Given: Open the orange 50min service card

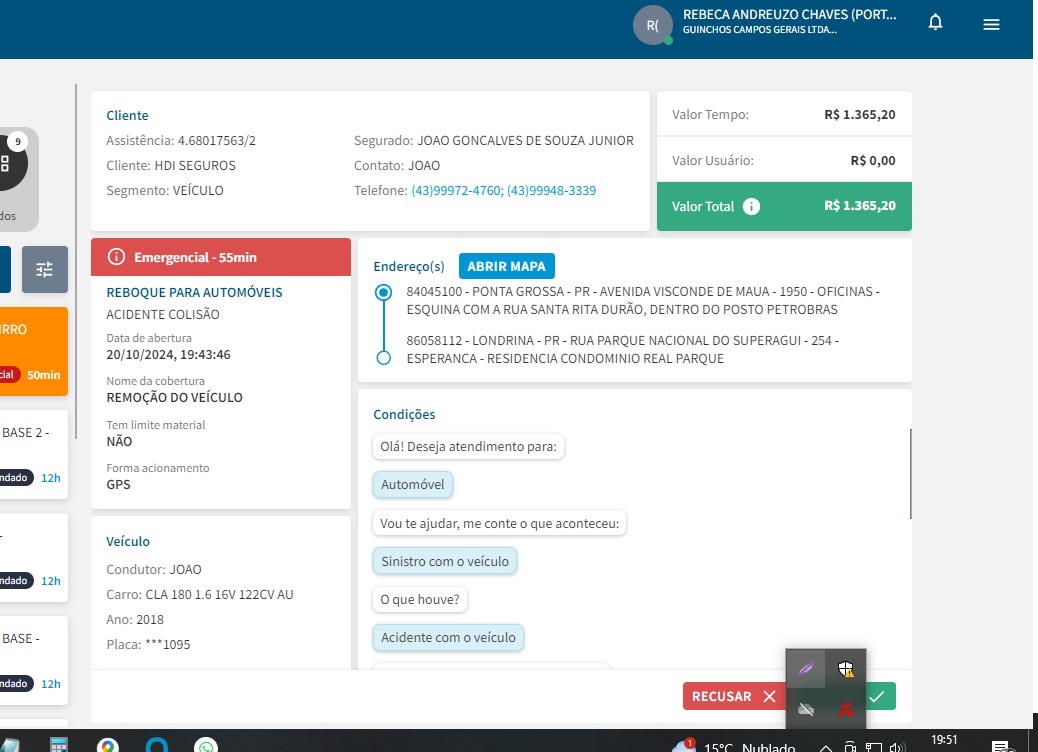Looking at the screenshot, I should 33,352.
